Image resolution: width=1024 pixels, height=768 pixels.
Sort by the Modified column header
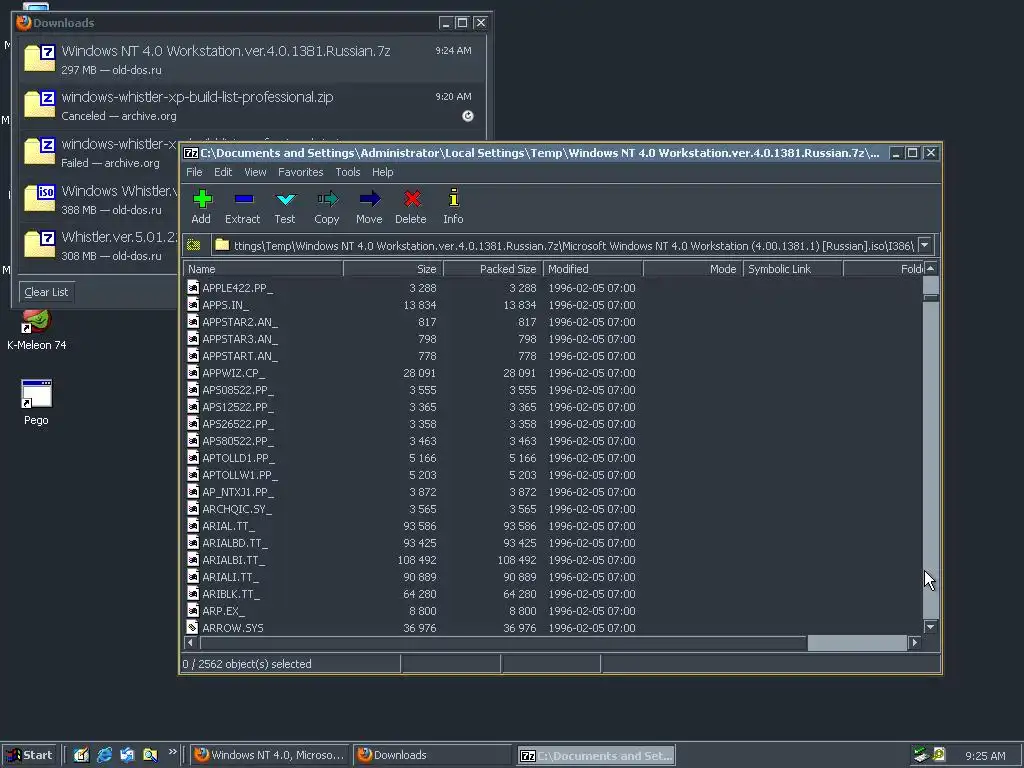(x=593, y=269)
